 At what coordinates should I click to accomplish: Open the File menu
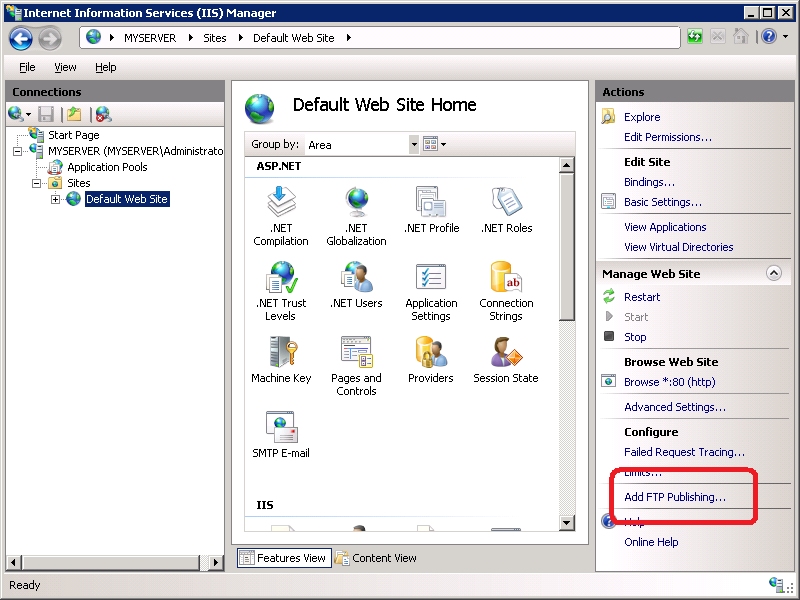coord(26,67)
